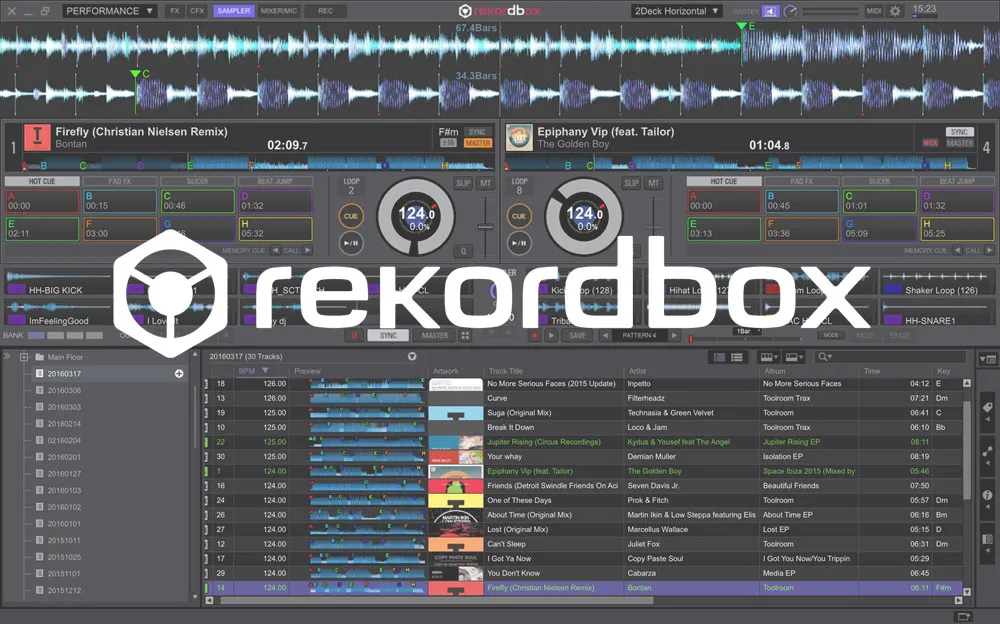Click deck 1 CUE button
The width and height of the screenshot is (1000, 624).
pyautogui.click(x=351, y=216)
